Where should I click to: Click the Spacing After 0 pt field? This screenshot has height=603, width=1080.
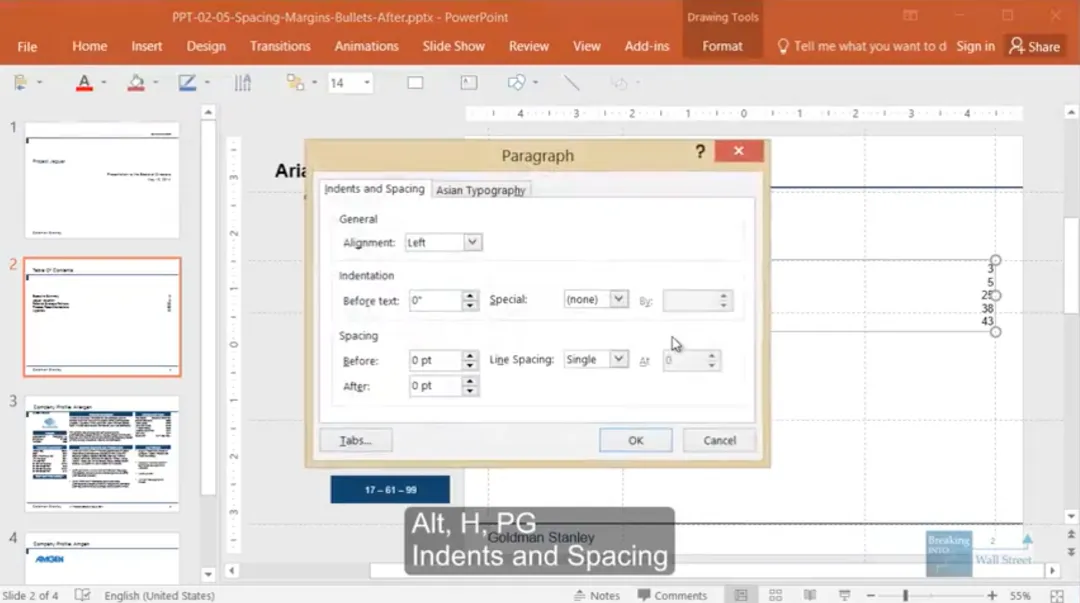click(x=435, y=386)
